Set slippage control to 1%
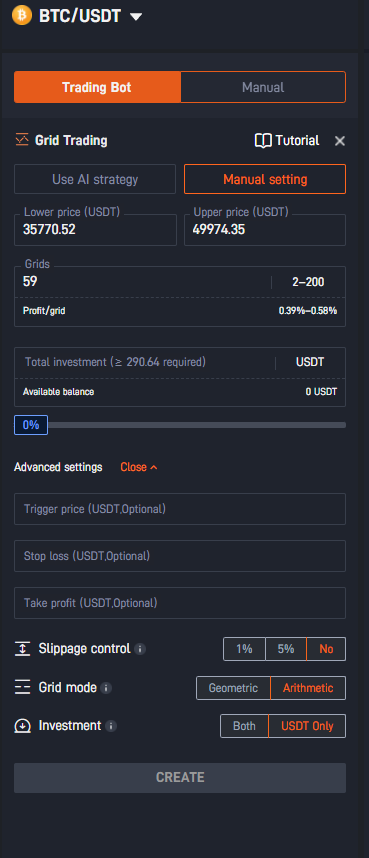The image size is (369, 858). (x=244, y=649)
